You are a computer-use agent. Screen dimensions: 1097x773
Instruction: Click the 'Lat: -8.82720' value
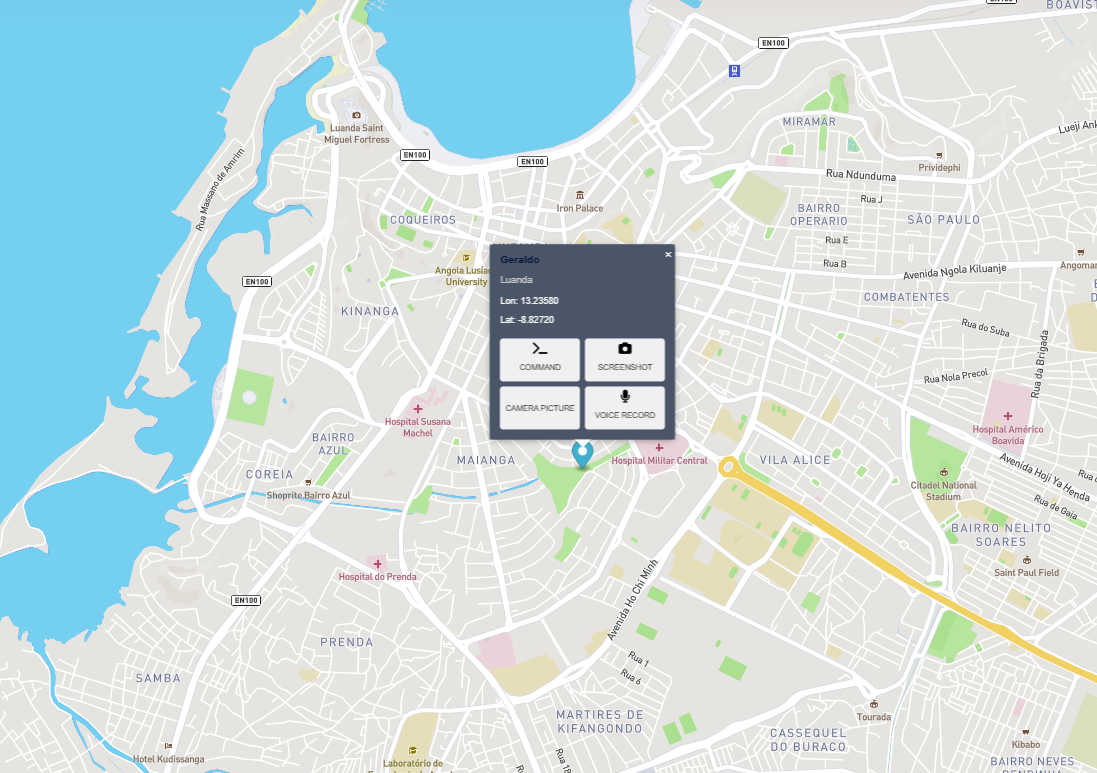click(x=527, y=320)
